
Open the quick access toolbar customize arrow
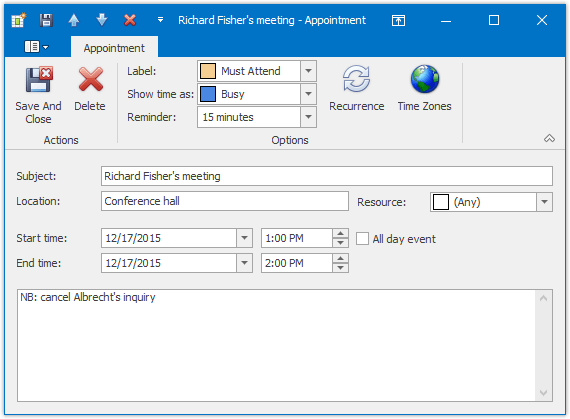tap(160, 20)
